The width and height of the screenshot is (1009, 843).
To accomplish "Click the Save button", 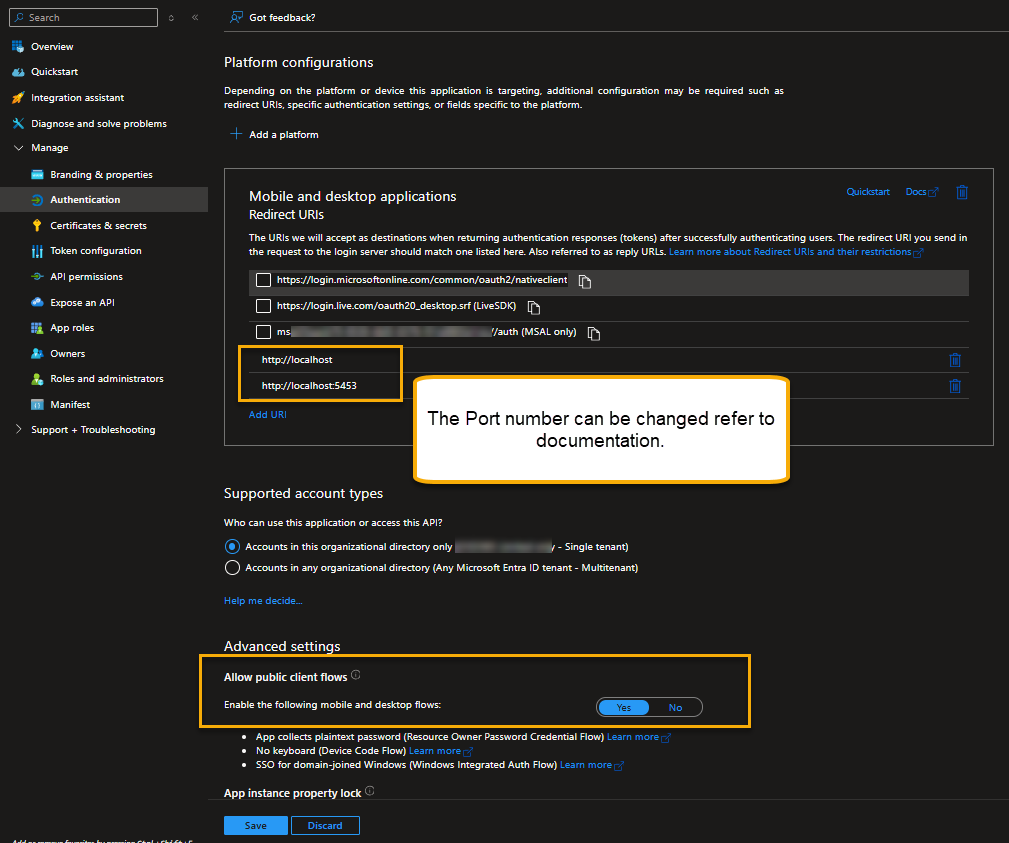I will tap(255, 825).
